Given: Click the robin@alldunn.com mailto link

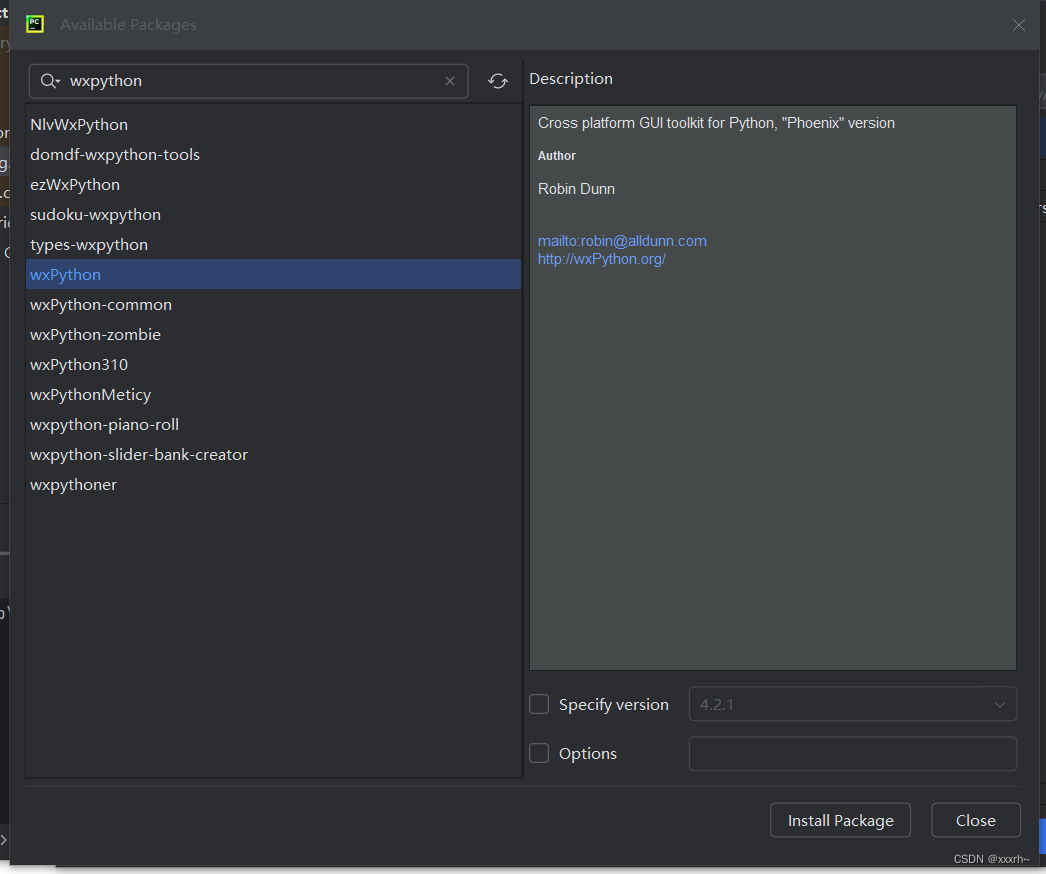Looking at the screenshot, I should pos(622,240).
